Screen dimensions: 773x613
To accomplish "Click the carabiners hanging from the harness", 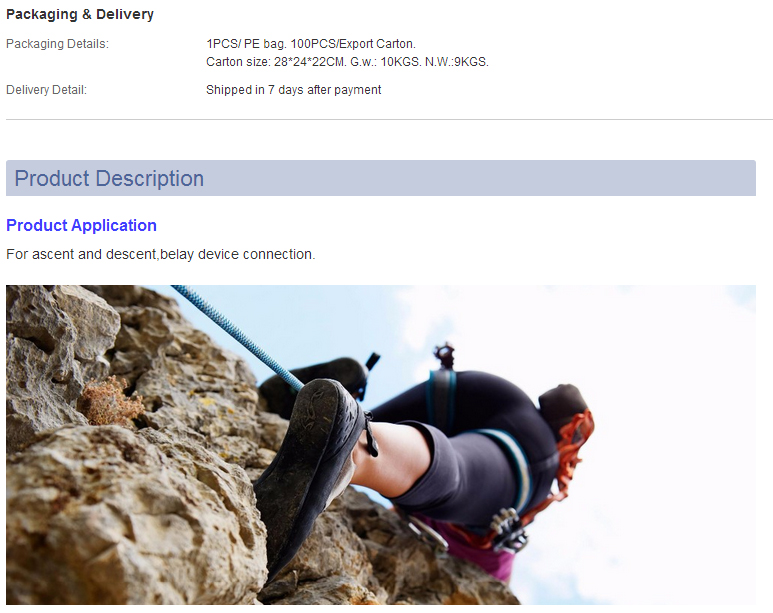I will pos(508,530).
